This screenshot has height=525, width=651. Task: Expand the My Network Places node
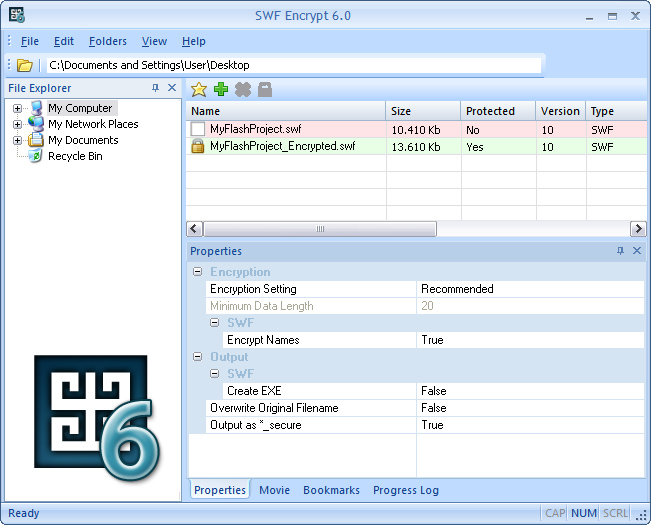(17, 124)
